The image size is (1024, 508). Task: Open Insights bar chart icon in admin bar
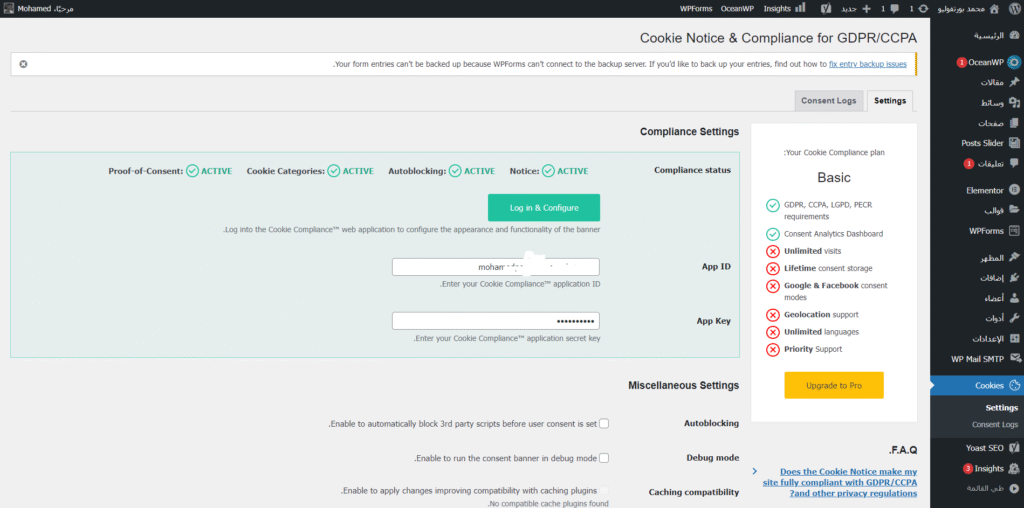(800, 8)
